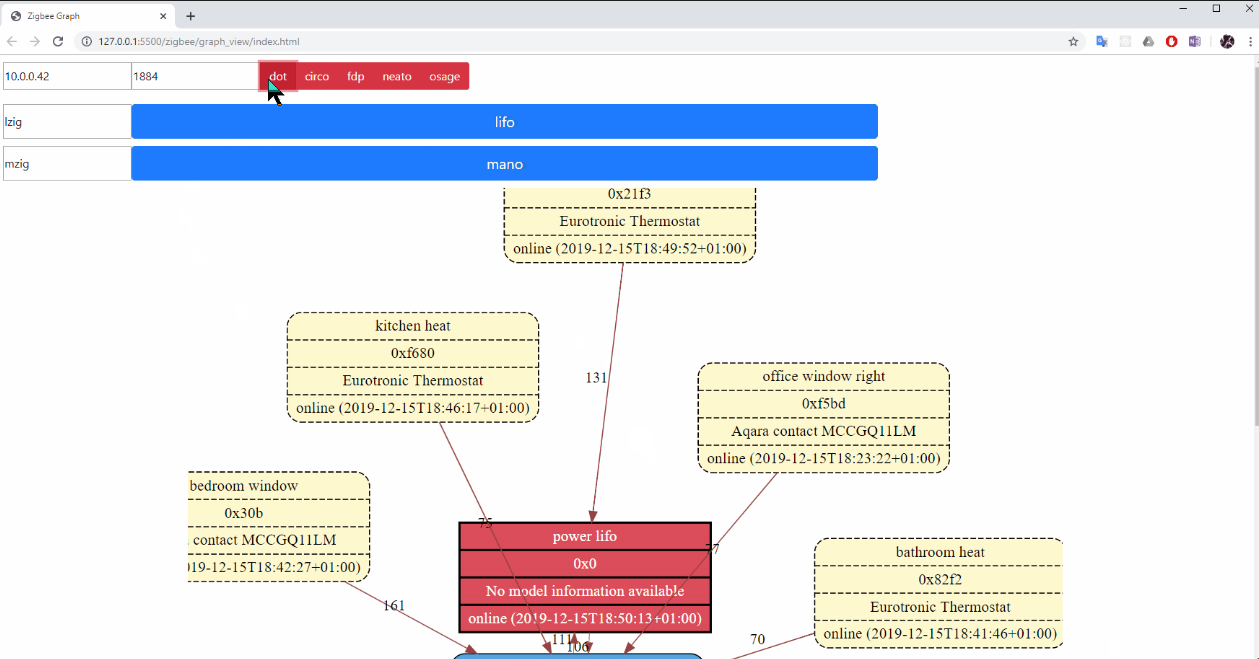
Task: Switch graph layout to osage
Action: click(444, 76)
